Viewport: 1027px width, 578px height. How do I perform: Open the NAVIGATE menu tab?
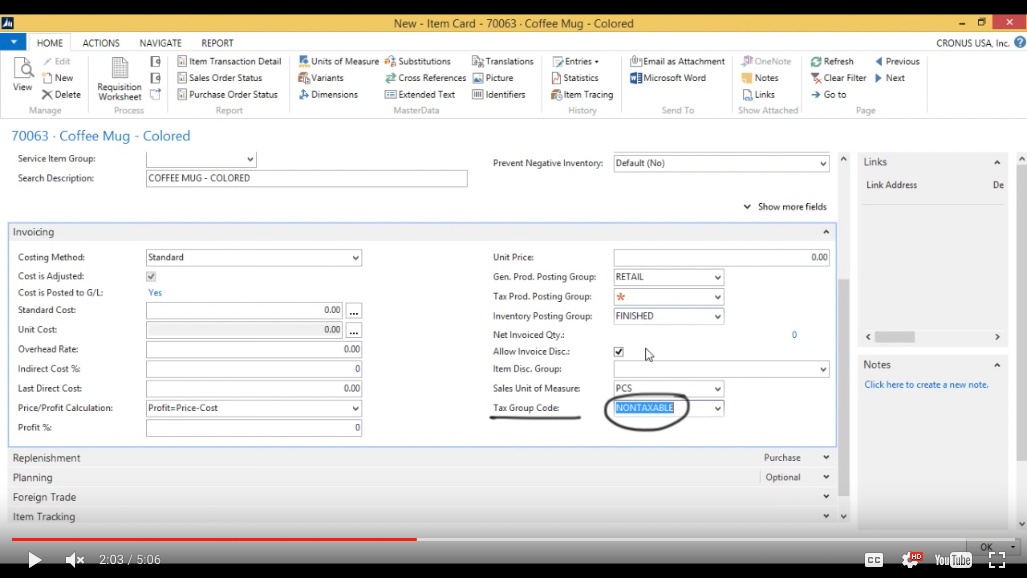[160, 42]
